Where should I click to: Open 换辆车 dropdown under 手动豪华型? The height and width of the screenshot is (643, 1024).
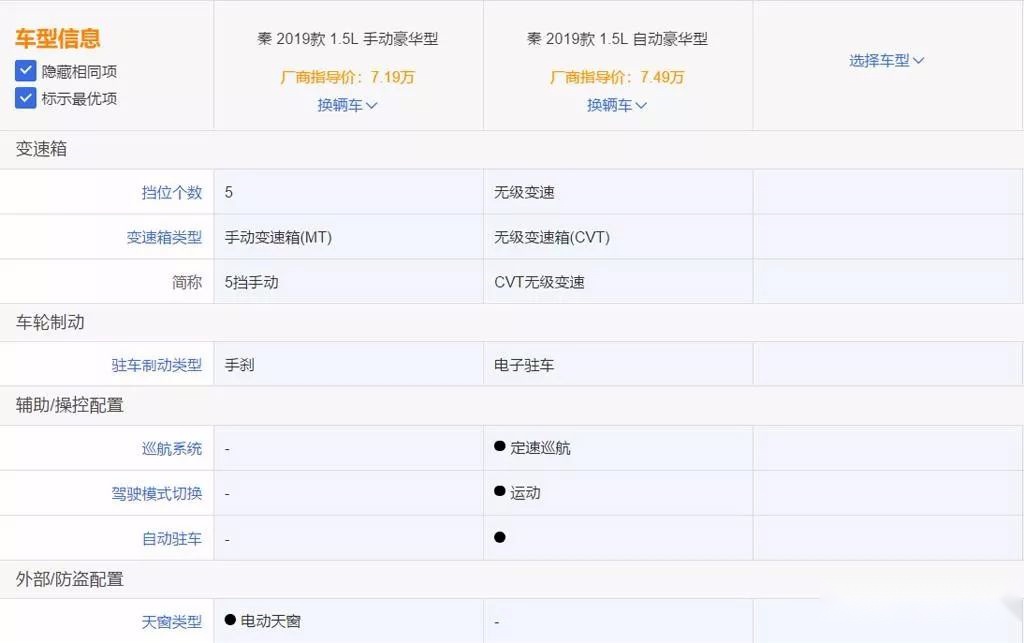tap(347, 105)
